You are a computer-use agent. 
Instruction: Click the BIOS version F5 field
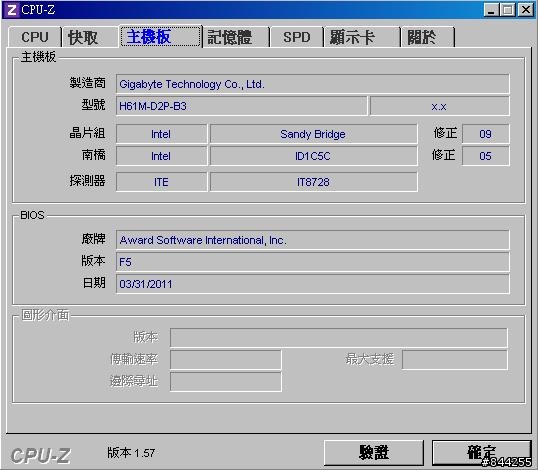[313, 262]
